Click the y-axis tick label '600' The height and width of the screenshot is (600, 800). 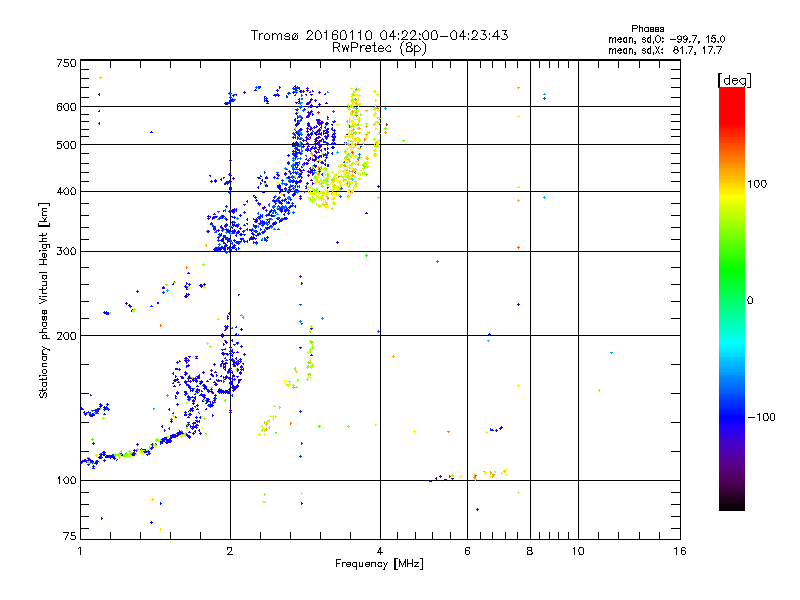(x=67, y=107)
